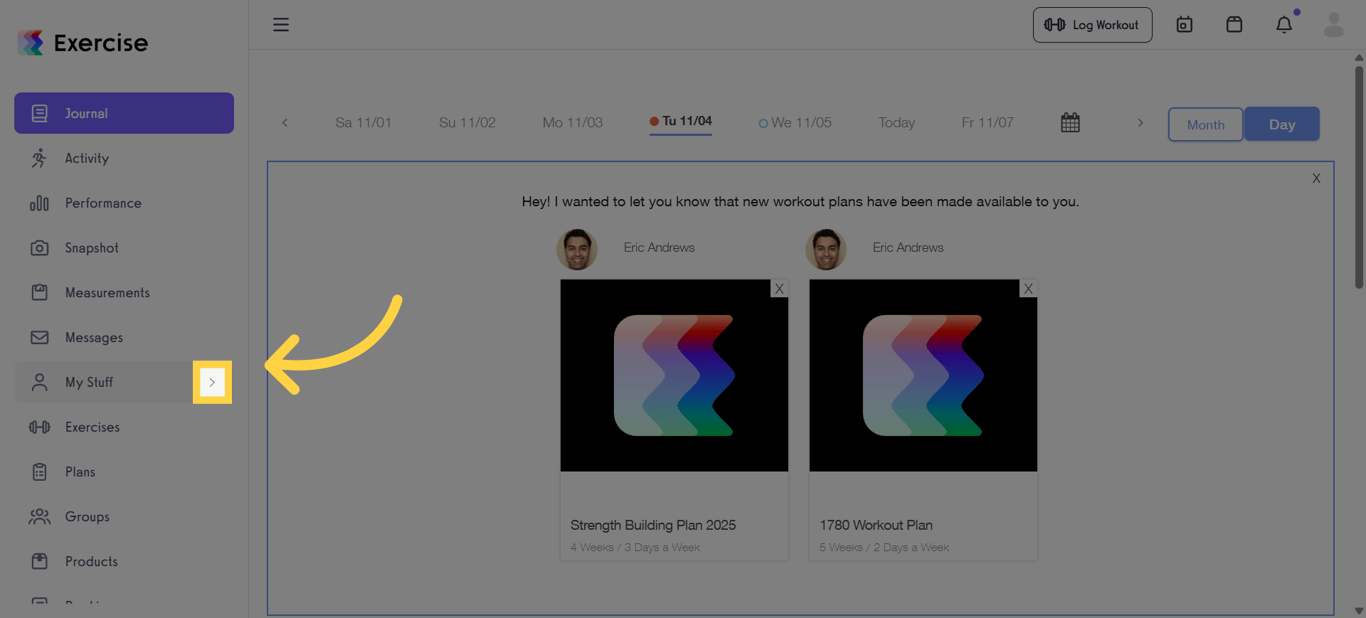
Task: Select the We 11/05 date
Action: pos(795,123)
